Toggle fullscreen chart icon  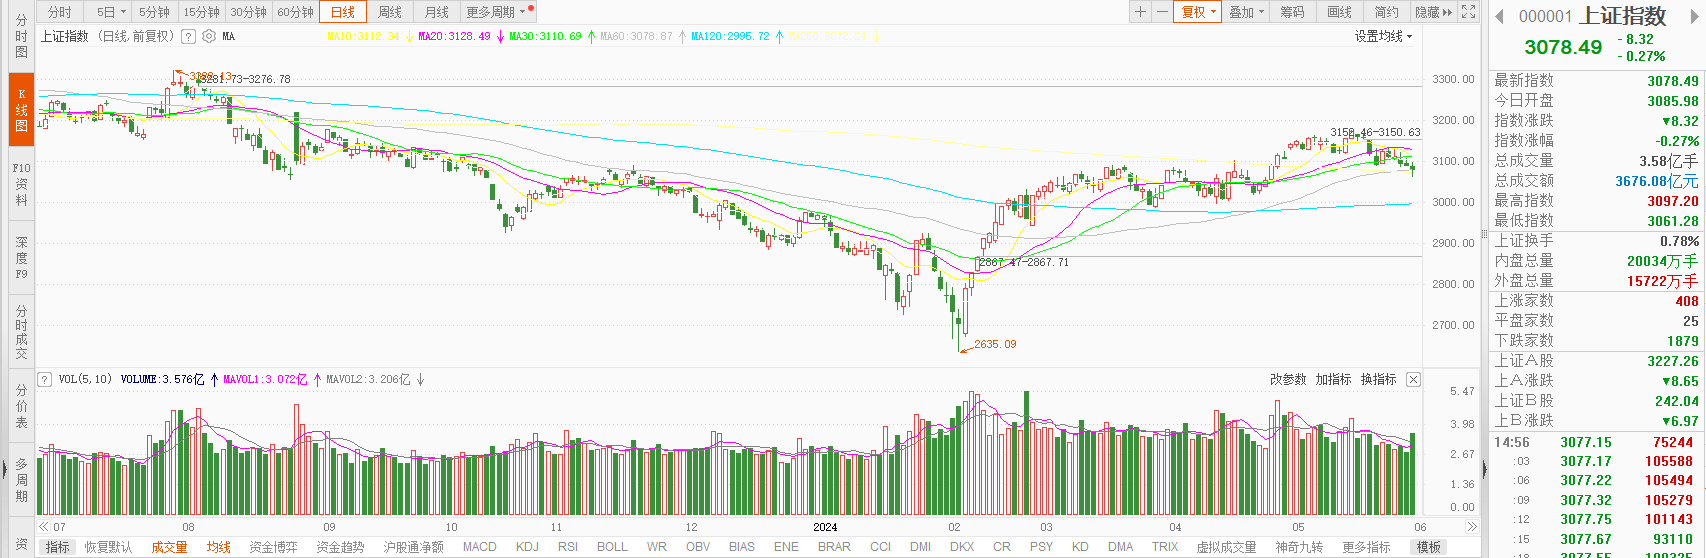[x=1468, y=12]
